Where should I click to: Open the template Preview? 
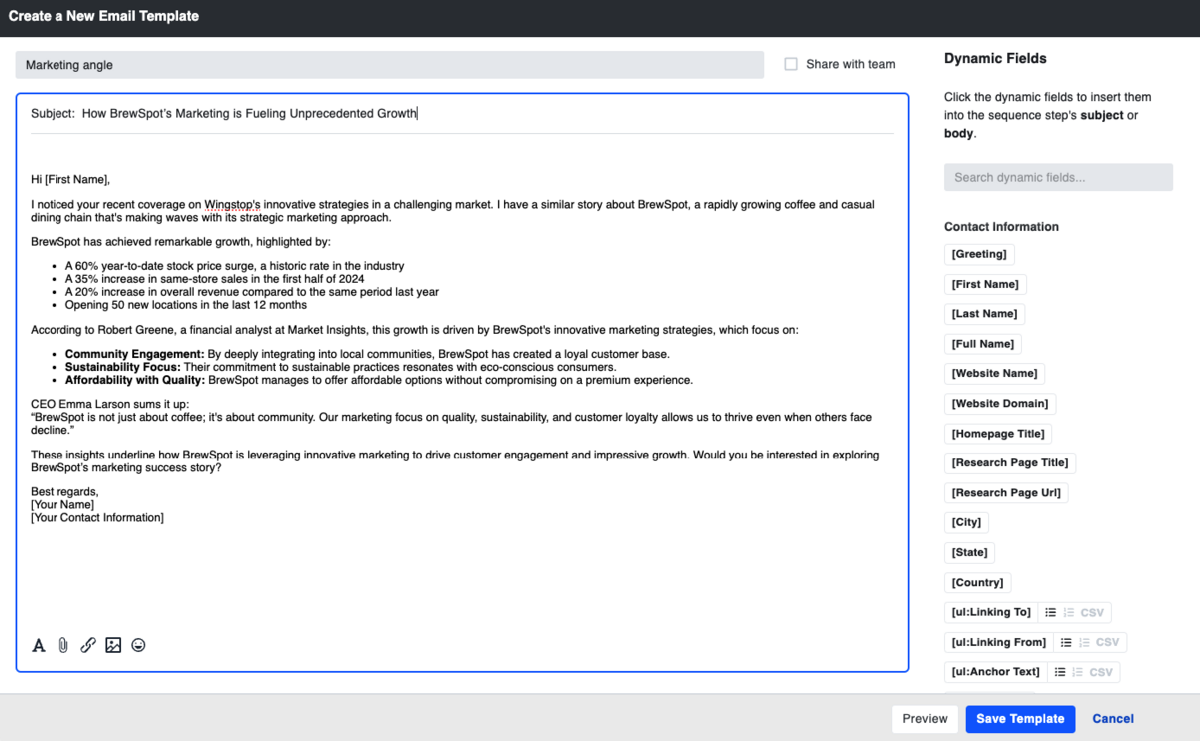click(x=924, y=719)
